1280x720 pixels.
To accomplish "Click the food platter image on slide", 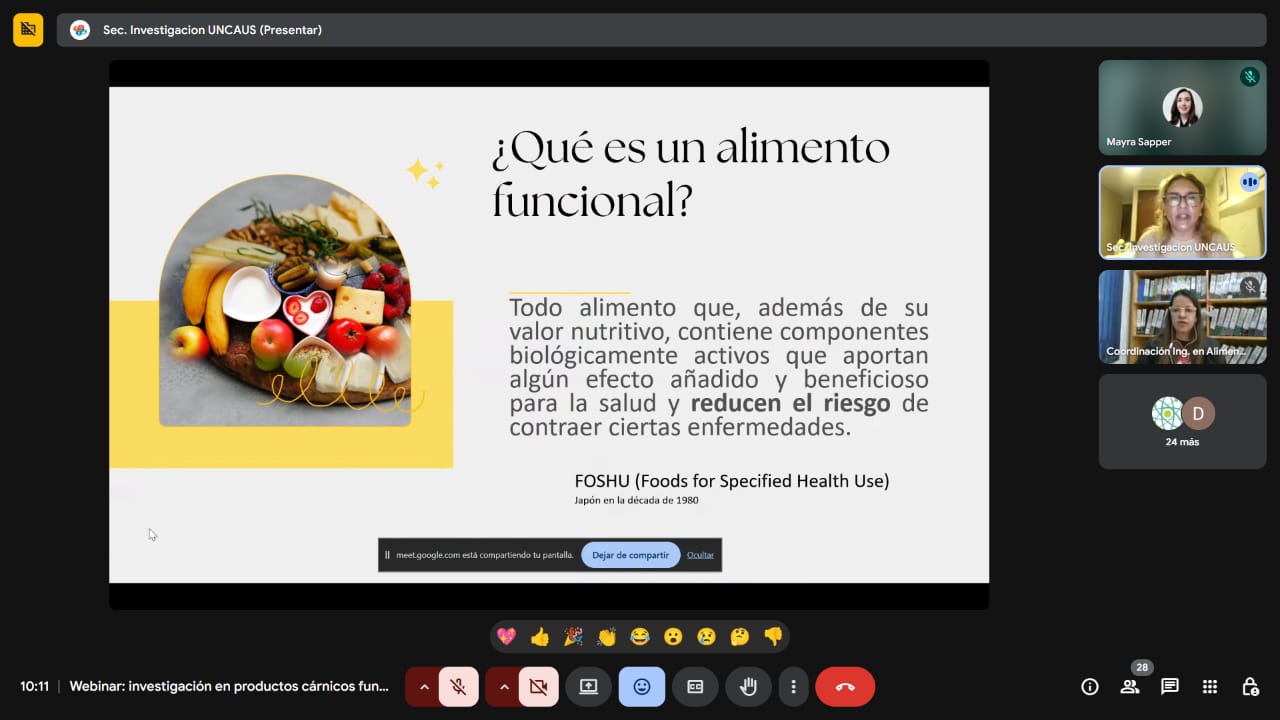I will (285, 300).
